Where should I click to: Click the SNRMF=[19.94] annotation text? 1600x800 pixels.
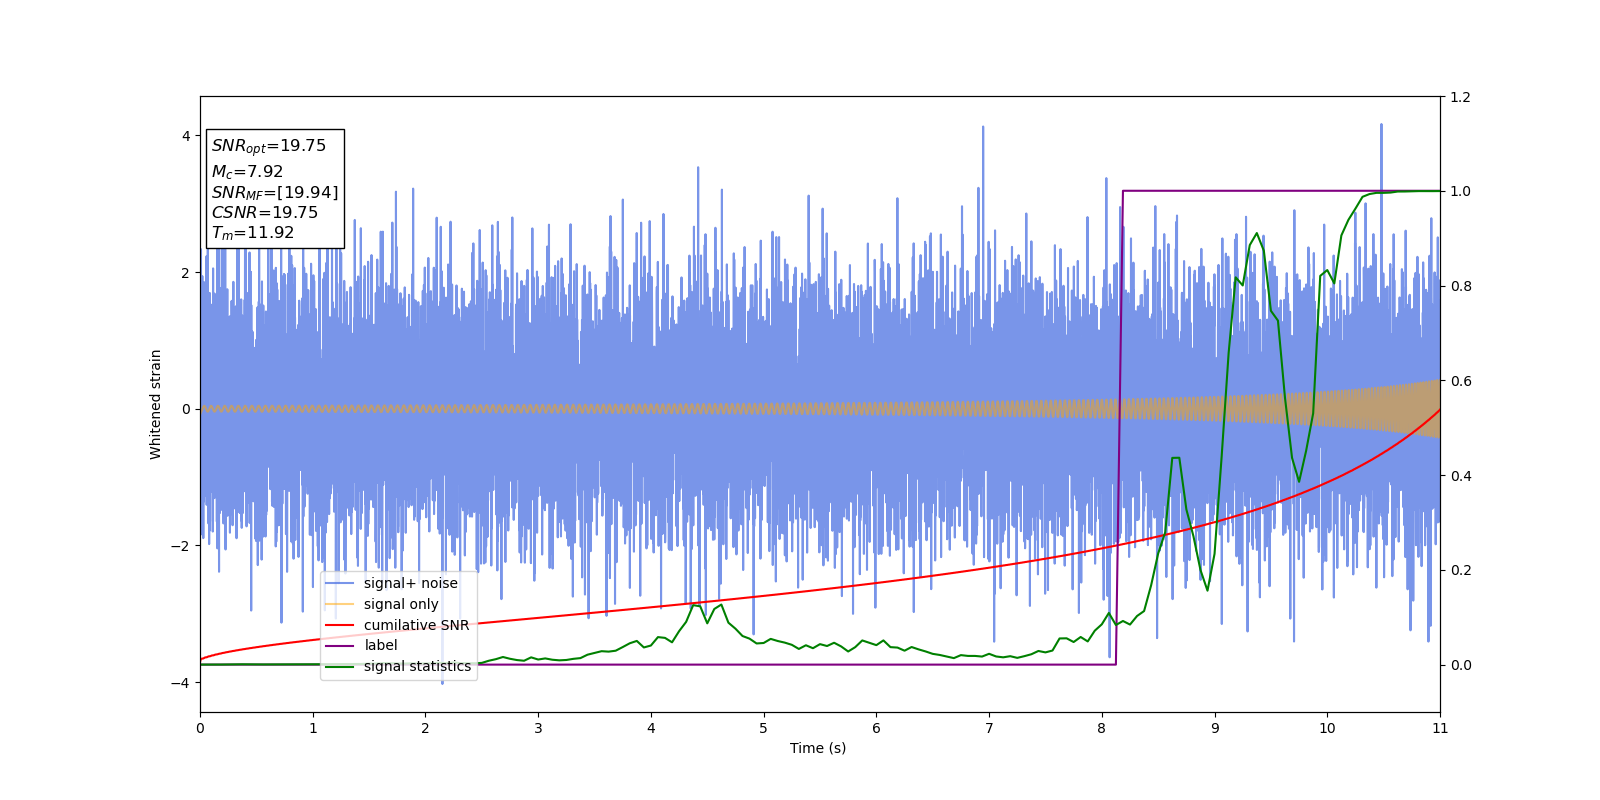point(275,193)
